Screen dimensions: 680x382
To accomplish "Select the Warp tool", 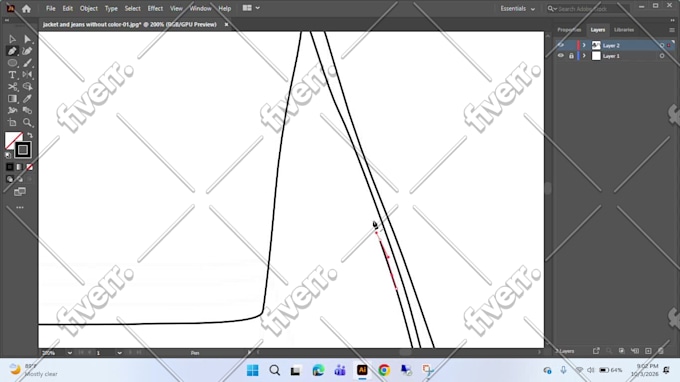I will pos(12,111).
